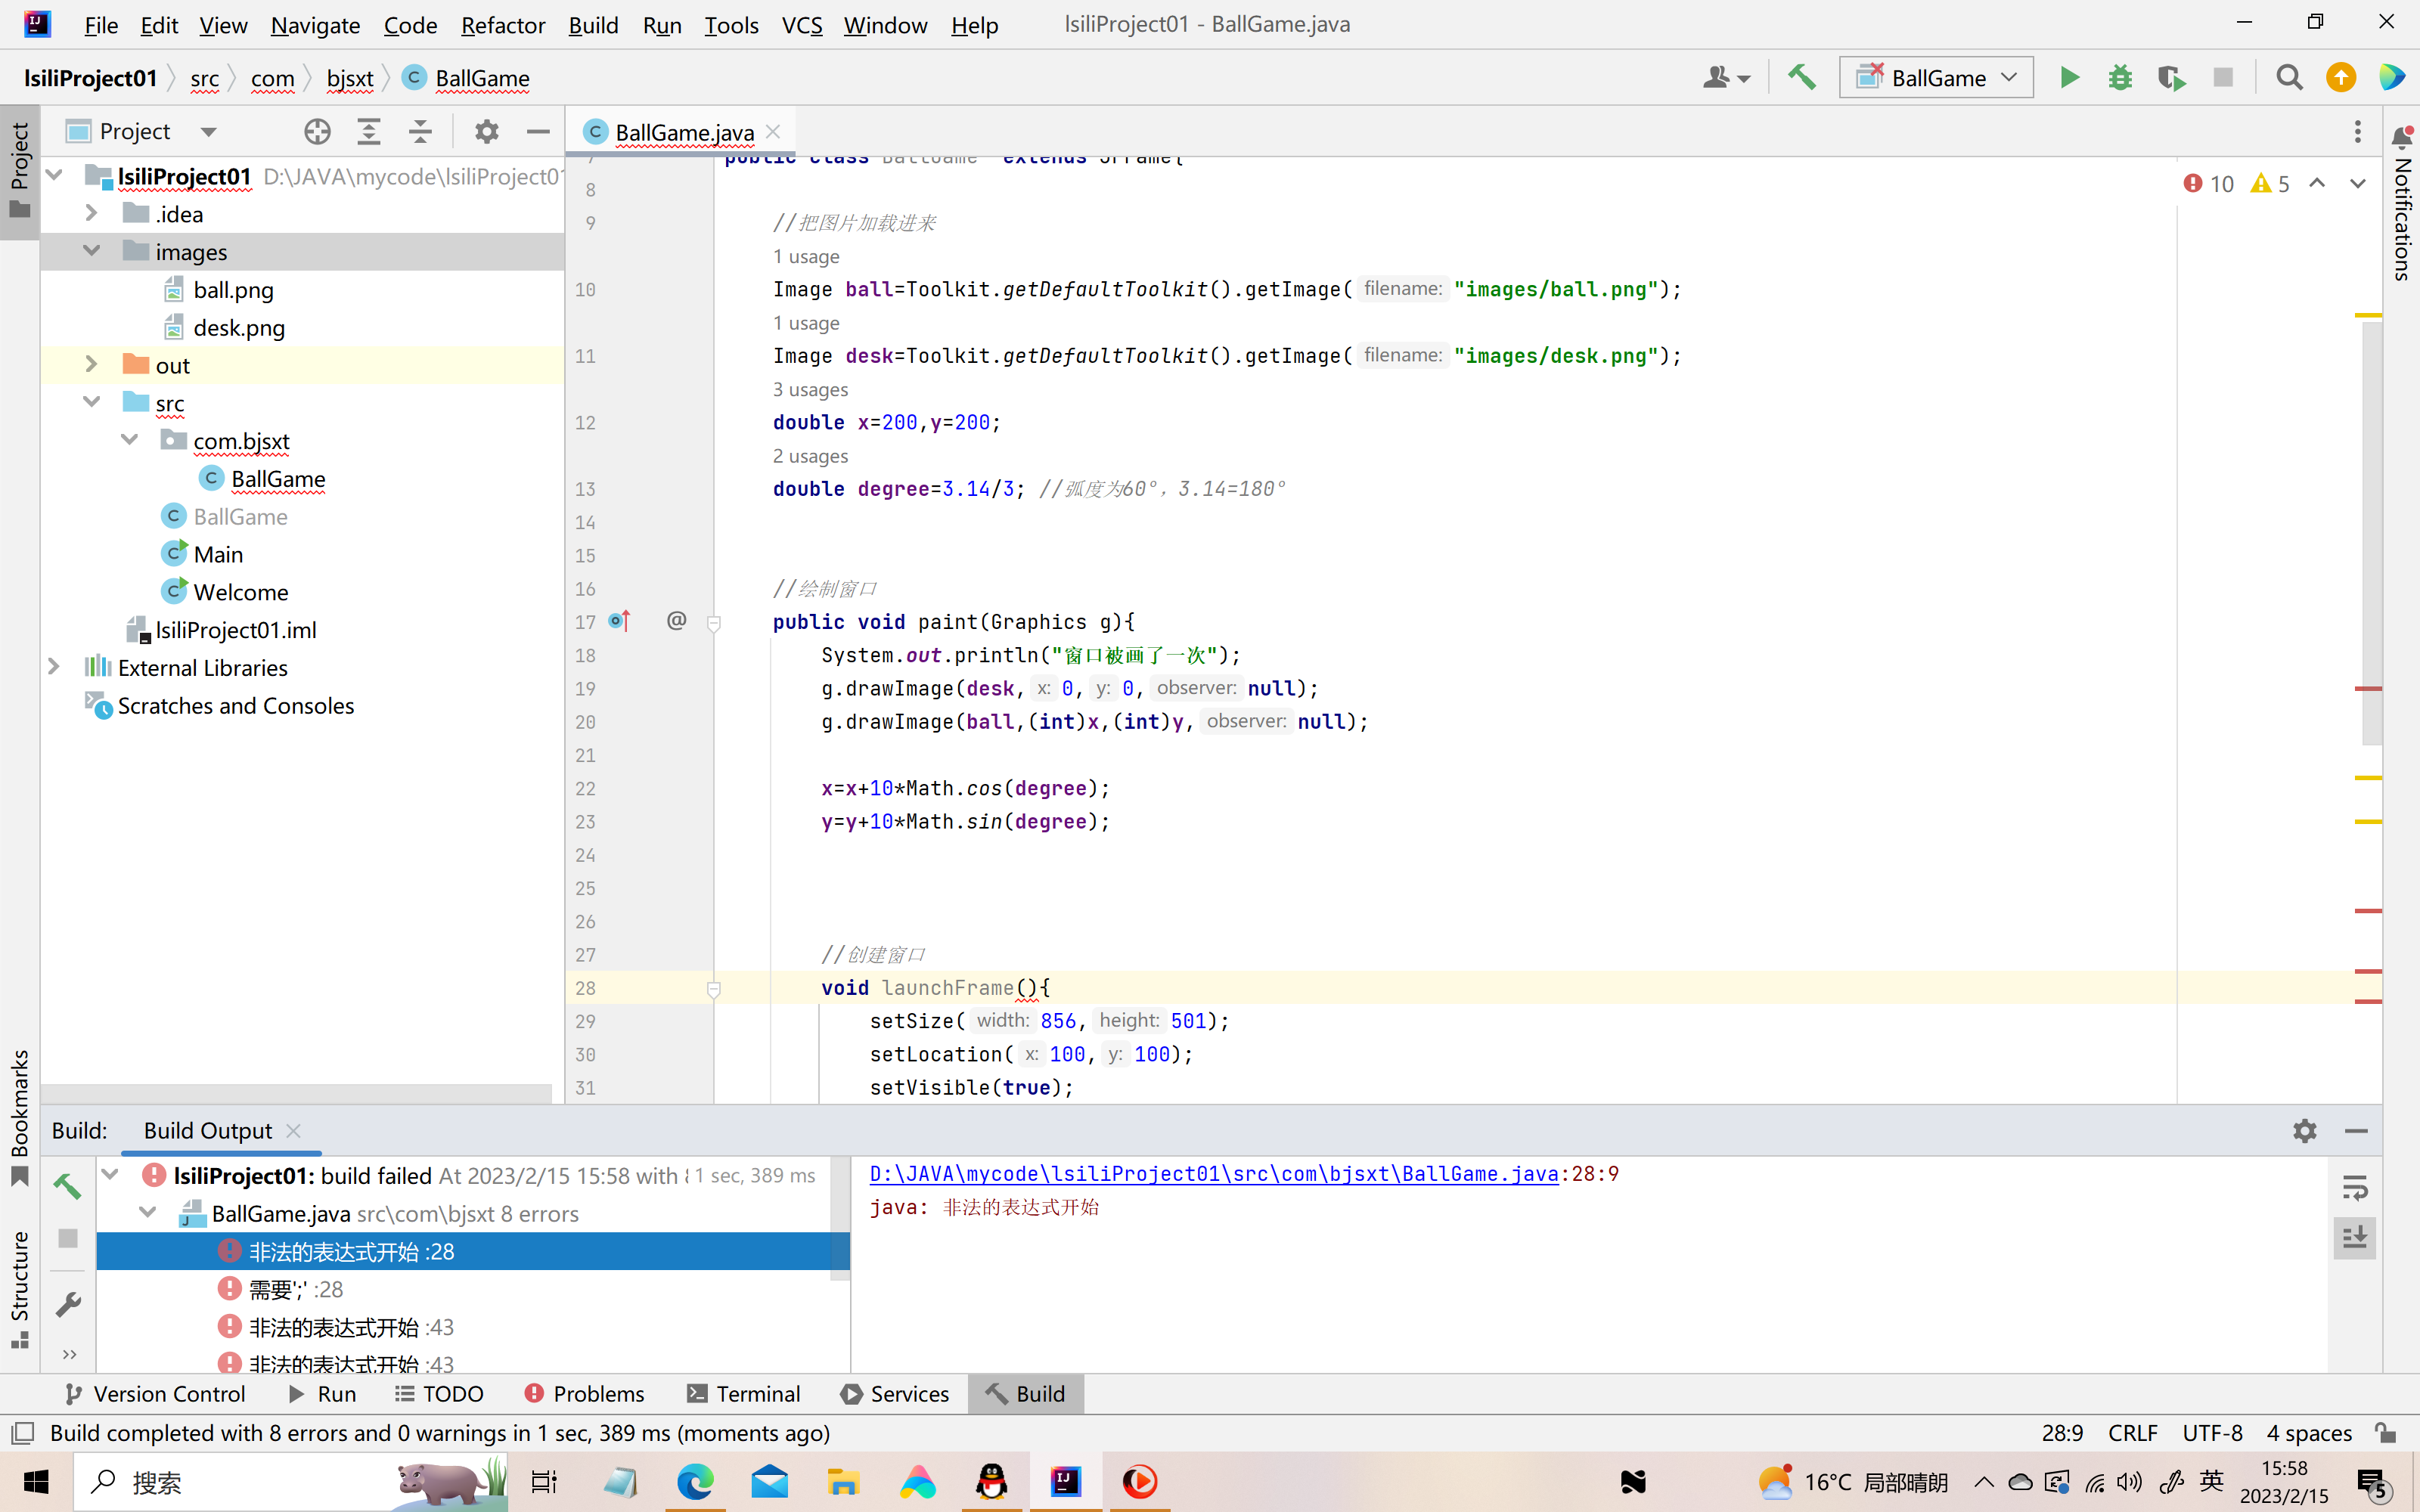Open editor tab options menu
Viewport: 2420px width, 1512px height.
click(2357, 132)
